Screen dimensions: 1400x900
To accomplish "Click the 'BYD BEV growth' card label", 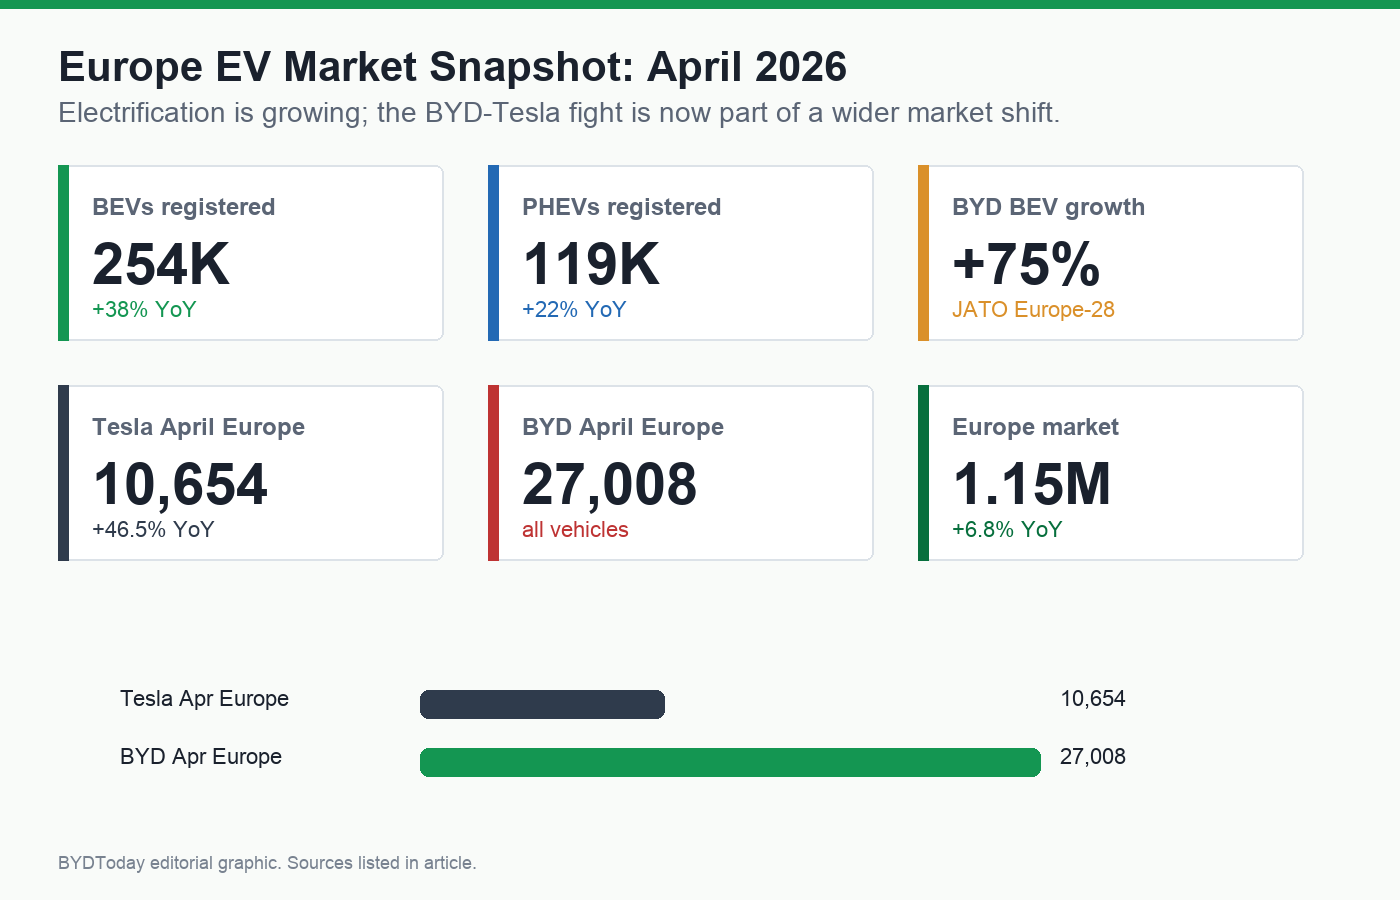I will 1048,207.
